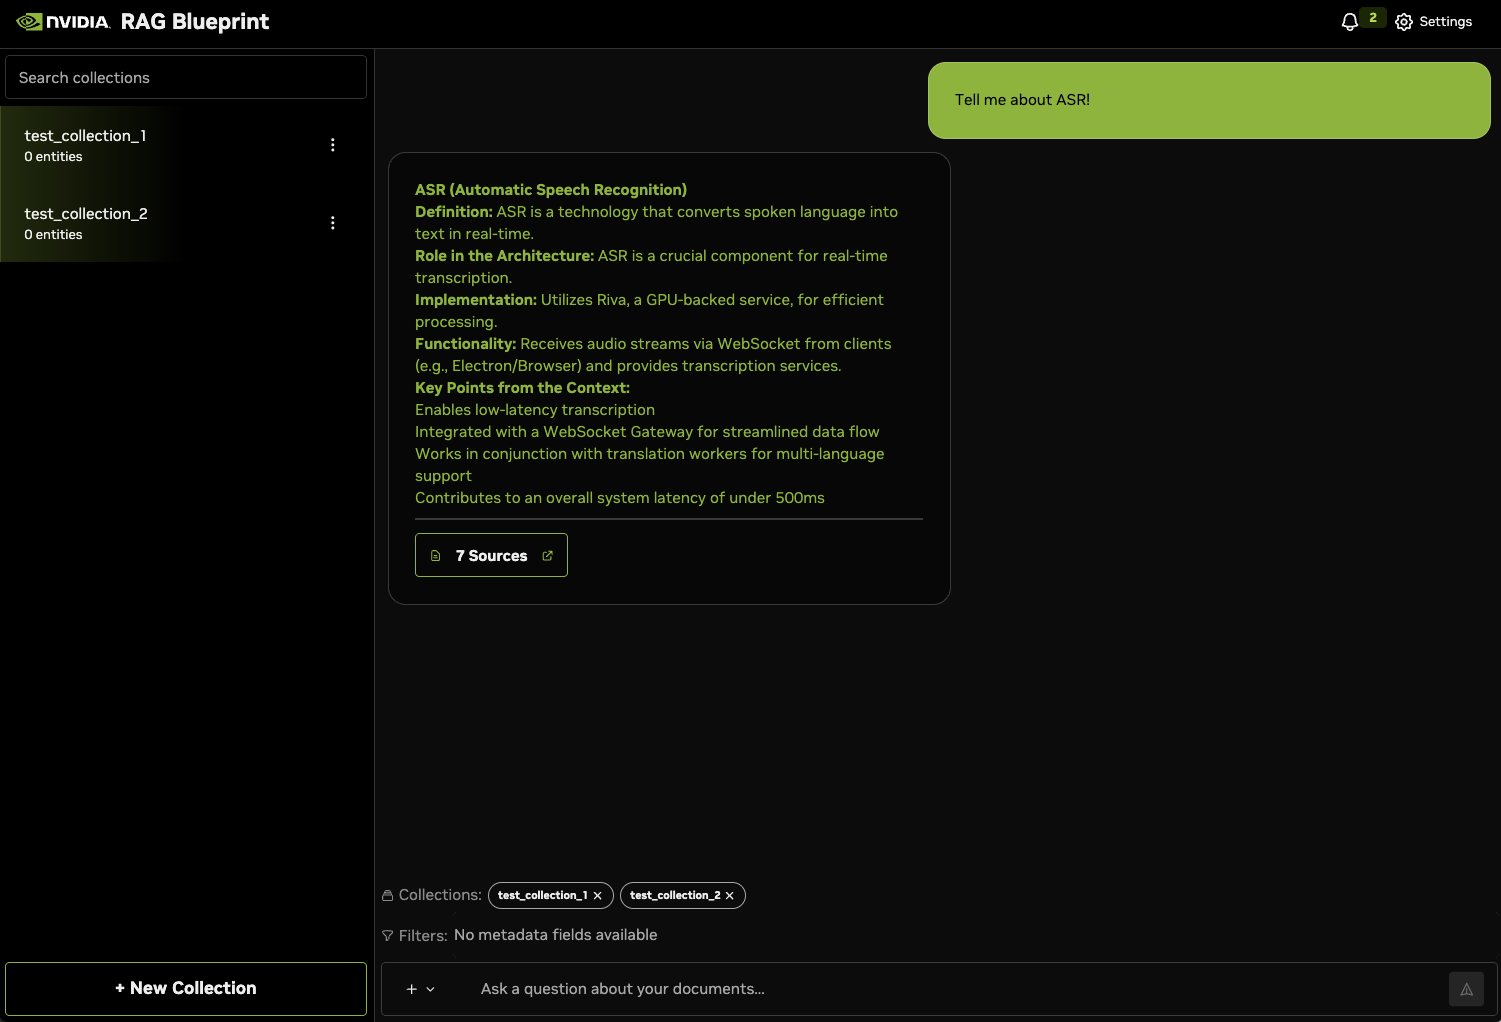Expand the plus dropdown beside the question box

[x=420, y=989]
